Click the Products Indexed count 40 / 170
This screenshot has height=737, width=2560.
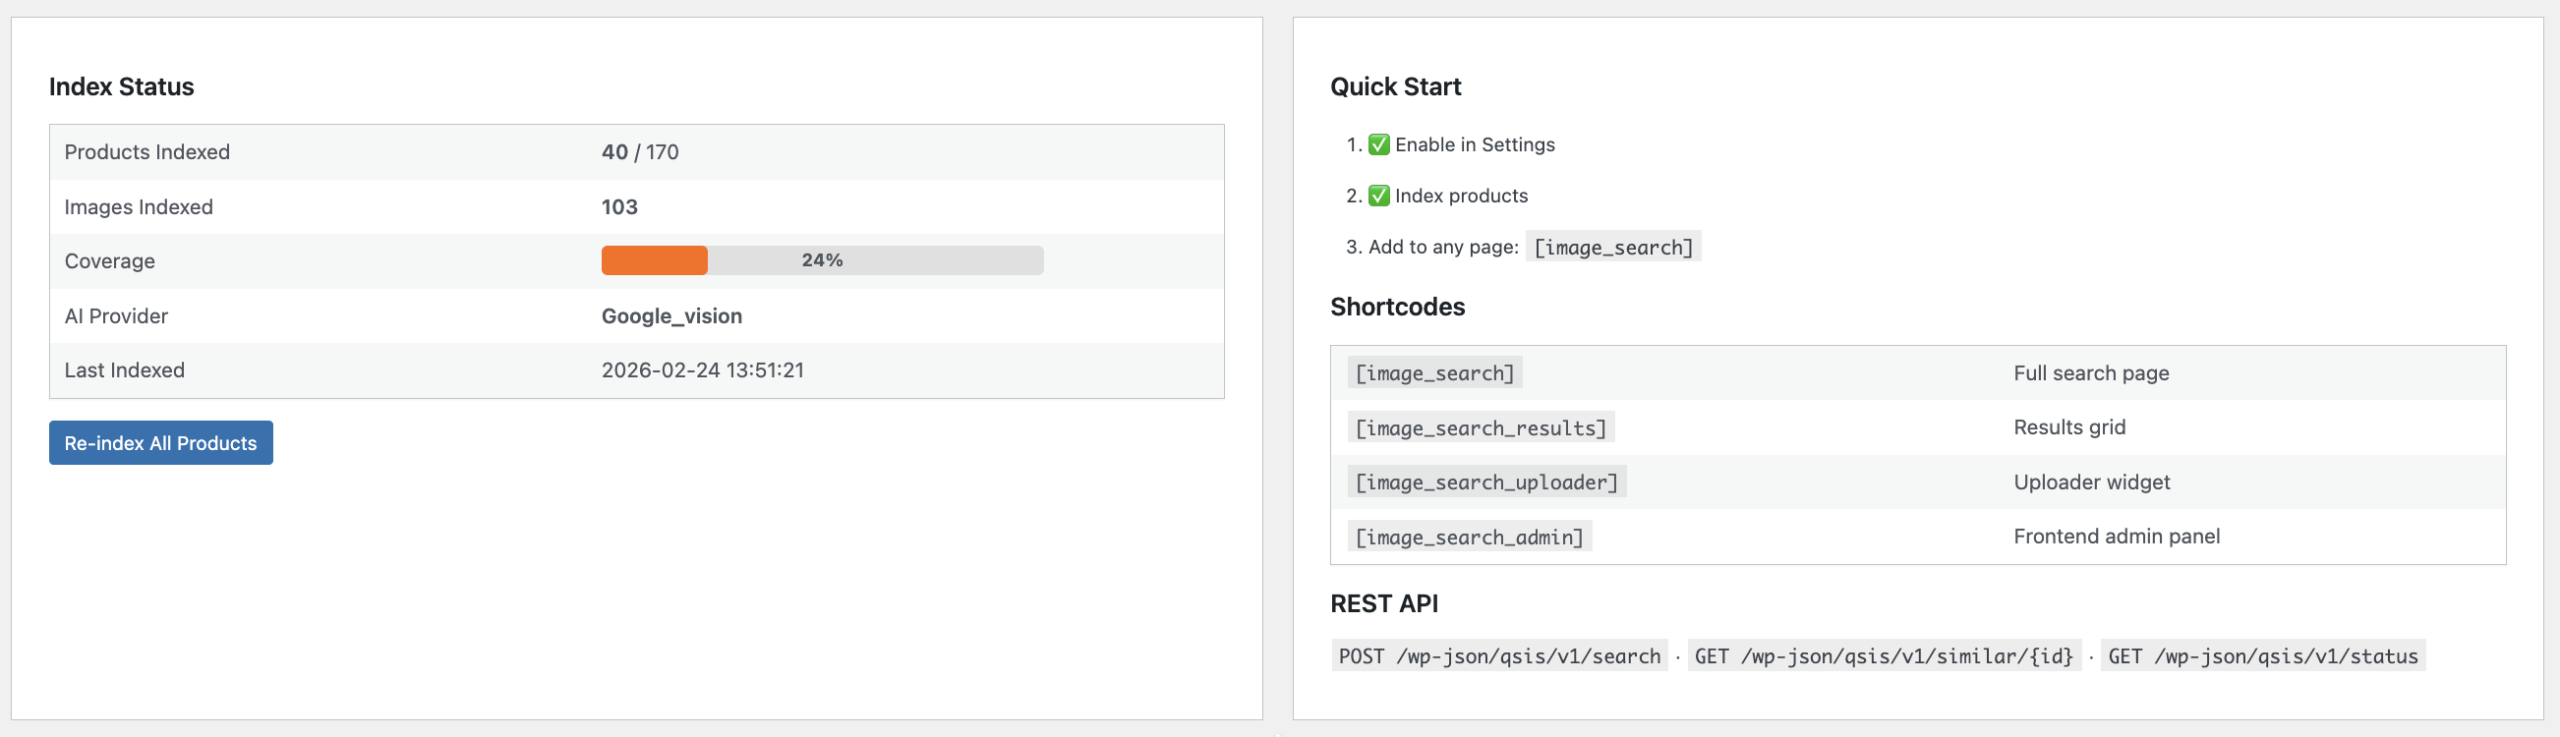[640, 152]
